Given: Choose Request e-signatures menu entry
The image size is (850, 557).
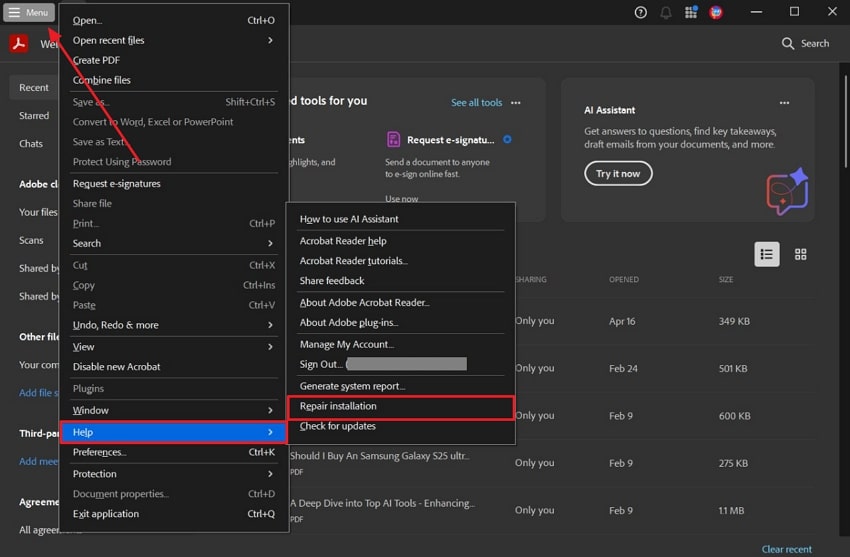Looking at the screenshot, I should click(173, 184).
